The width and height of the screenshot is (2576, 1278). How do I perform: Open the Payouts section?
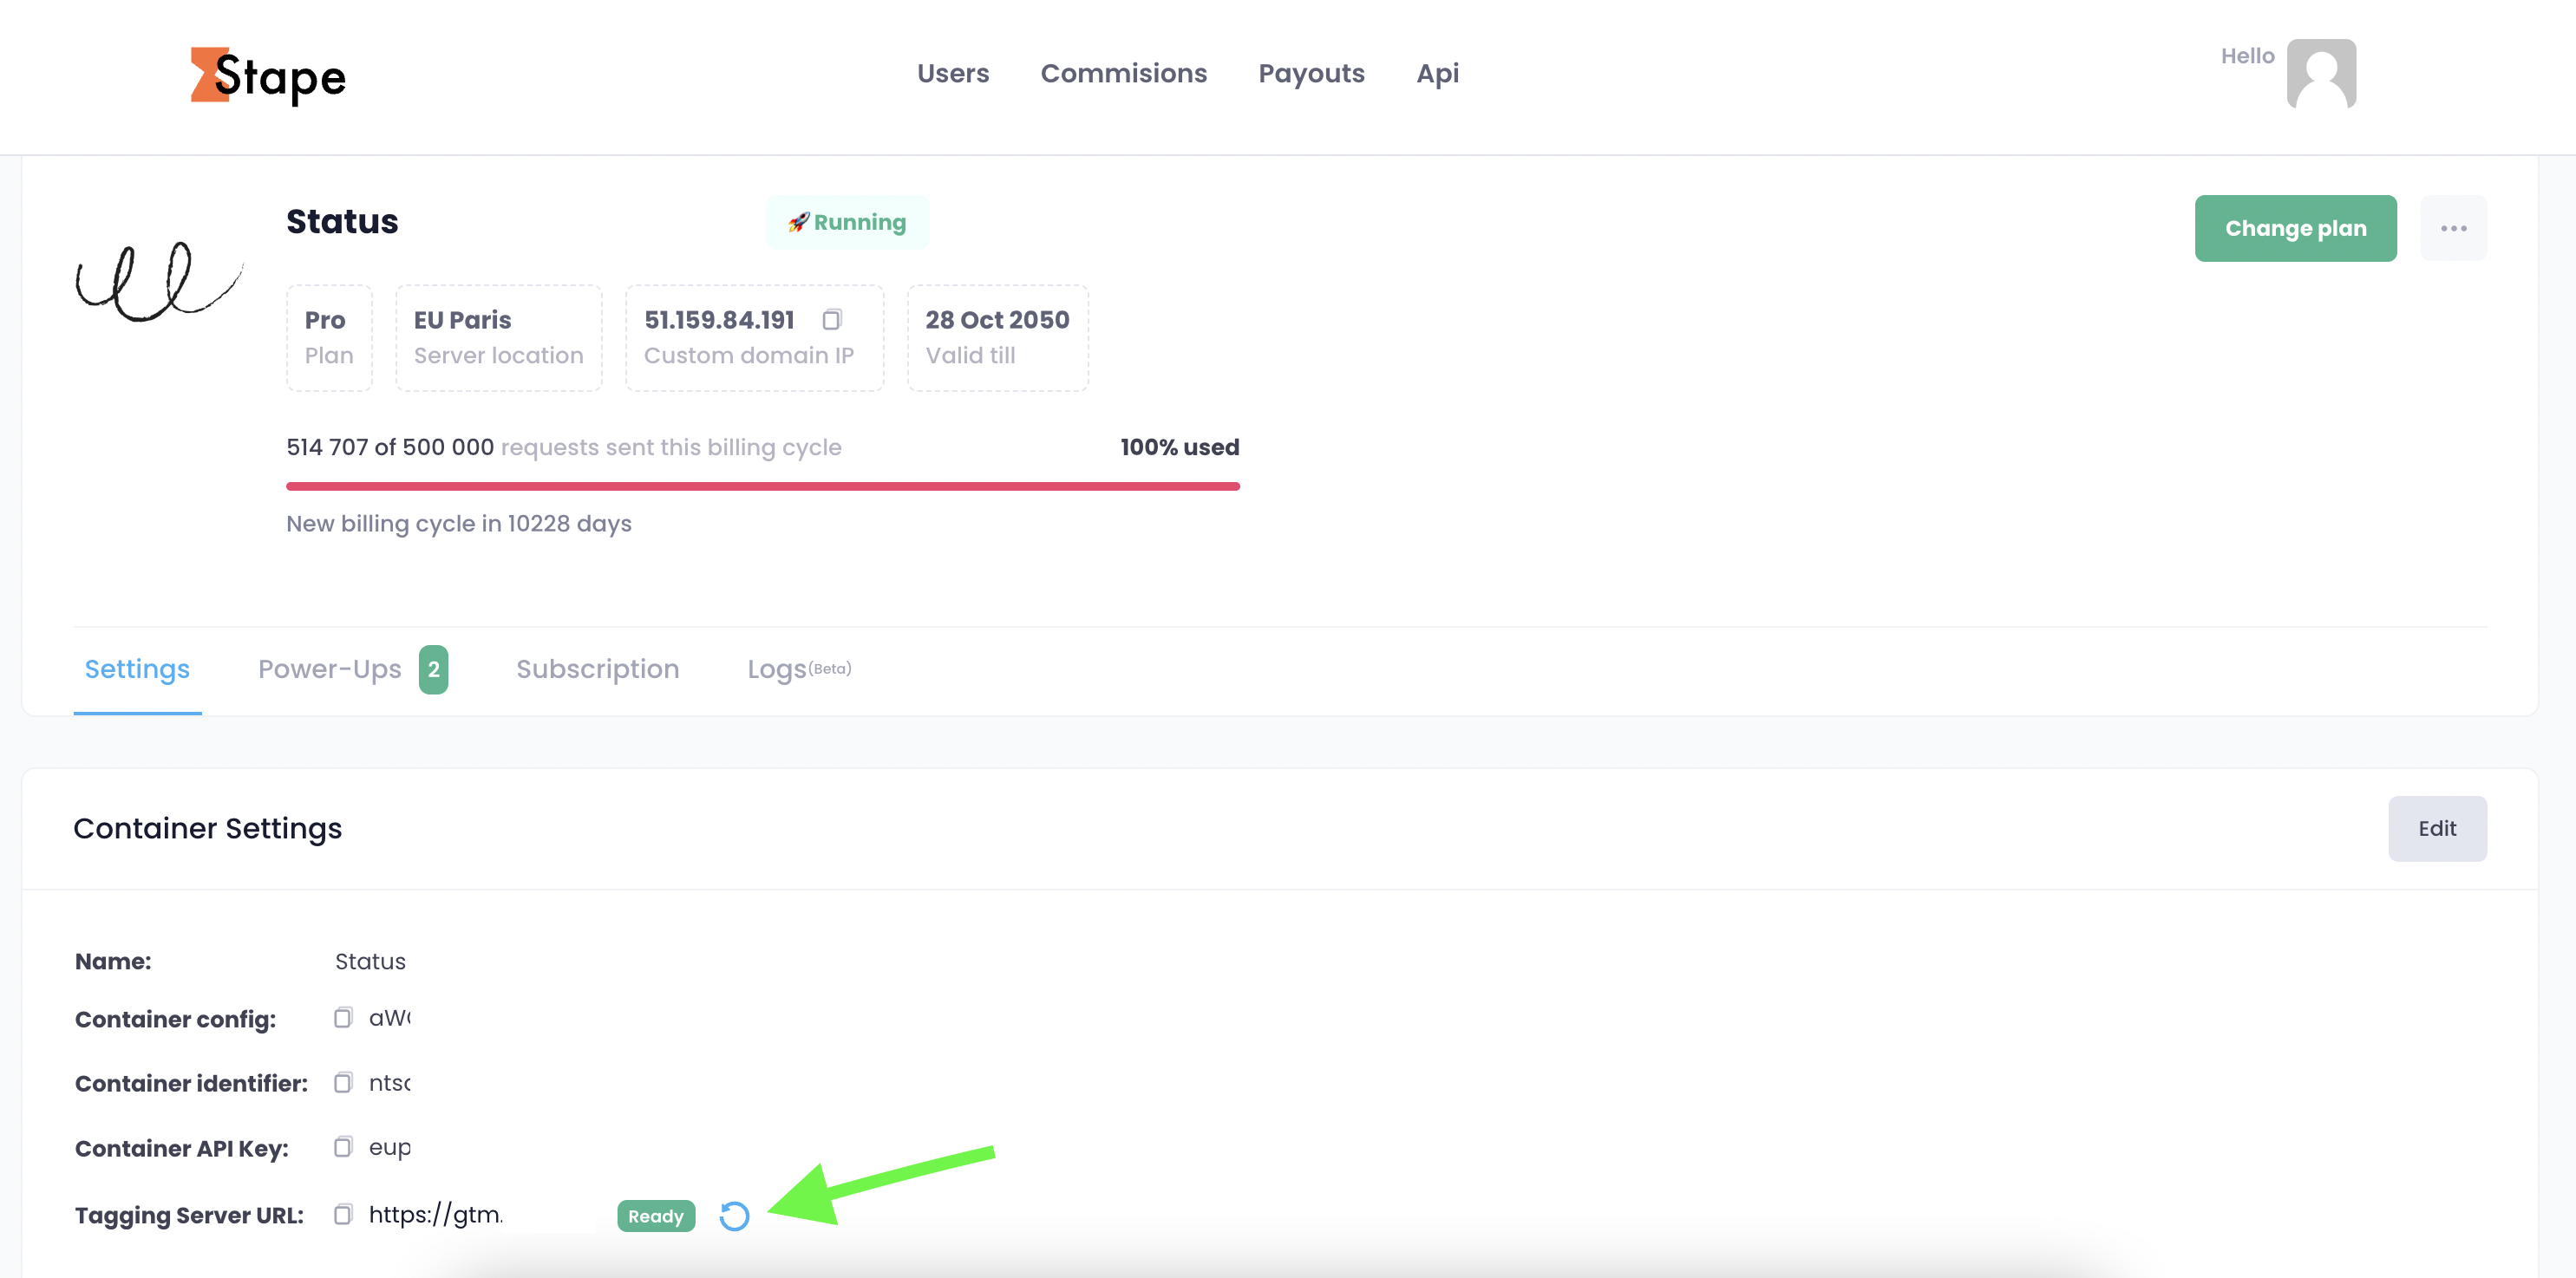(x=1311, y=73)
